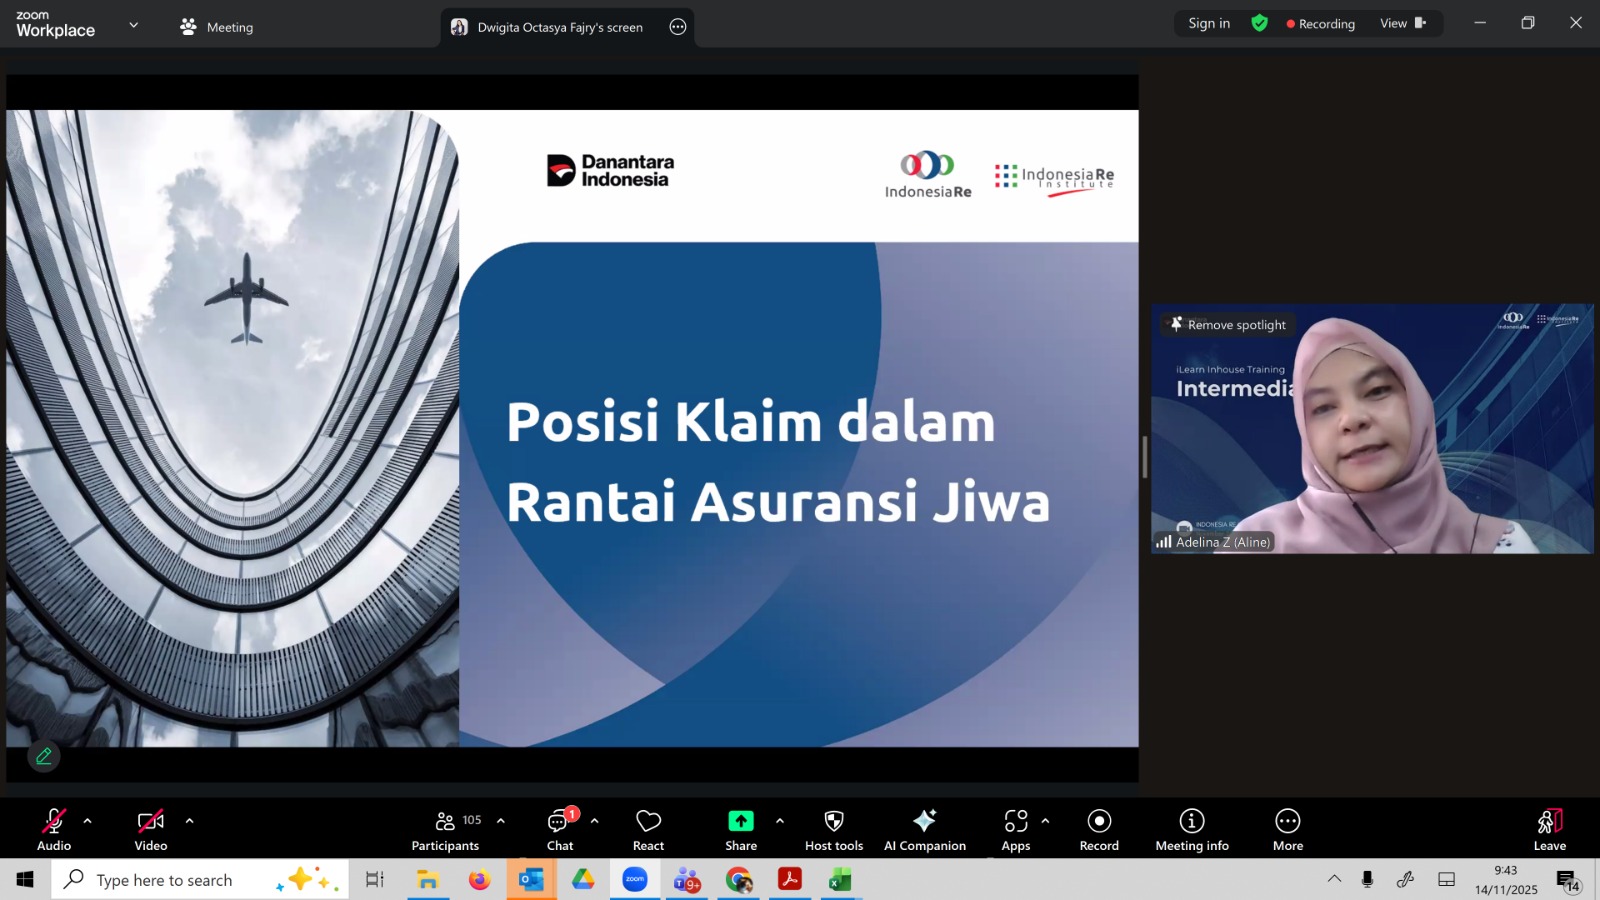Open the Chat panel
Image resolution: width=1600 pixels, height=900 pixels.
pyautogui.click(x=560, y=830)
